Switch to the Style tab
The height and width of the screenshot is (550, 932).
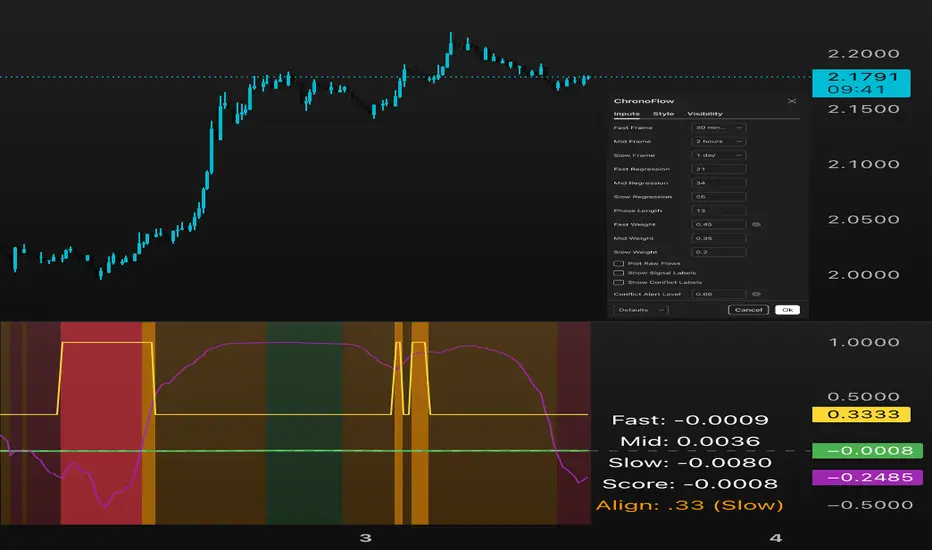coord(664,114)
